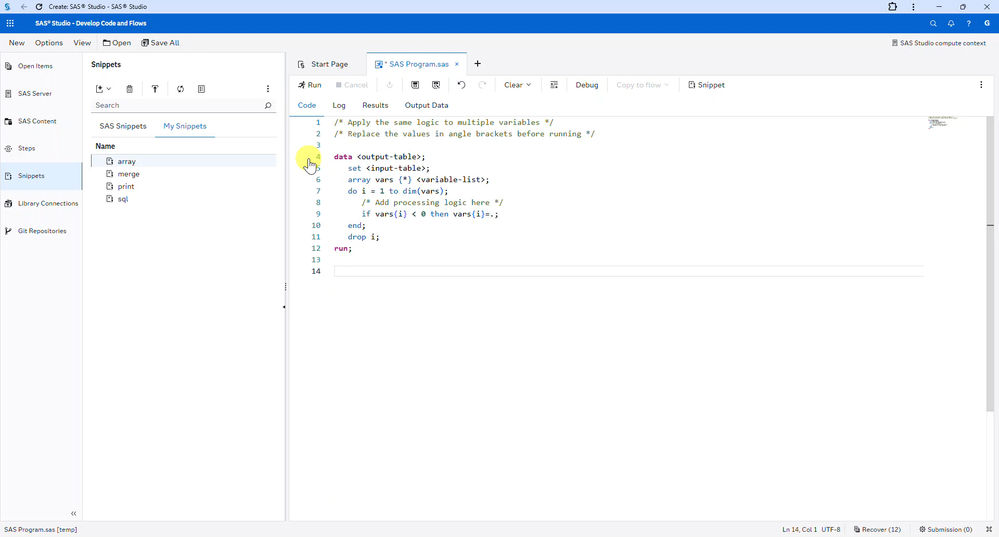
Task: Switch to My Snippets tab
Action: coord(185,126)
